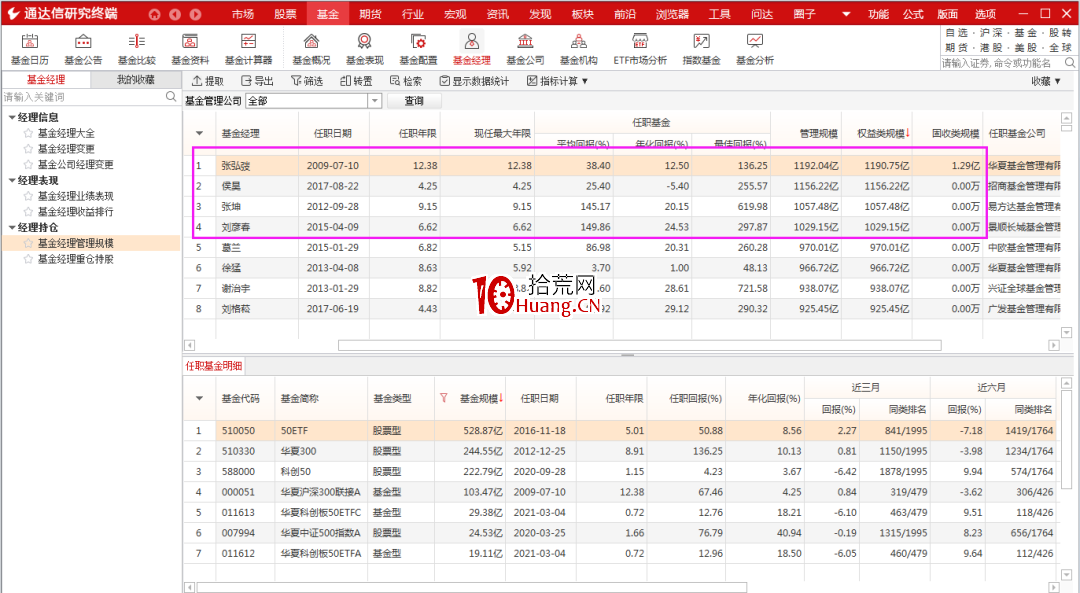The height and width of the screenshot is (593, 1080).
Task: Open the 筛选 filter tool
Action: click(307, 81)
